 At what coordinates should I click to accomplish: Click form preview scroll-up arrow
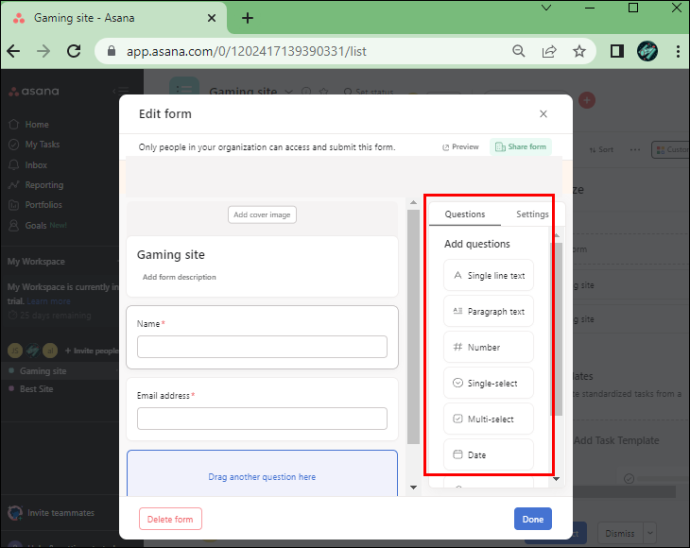[x=413, y=202]
